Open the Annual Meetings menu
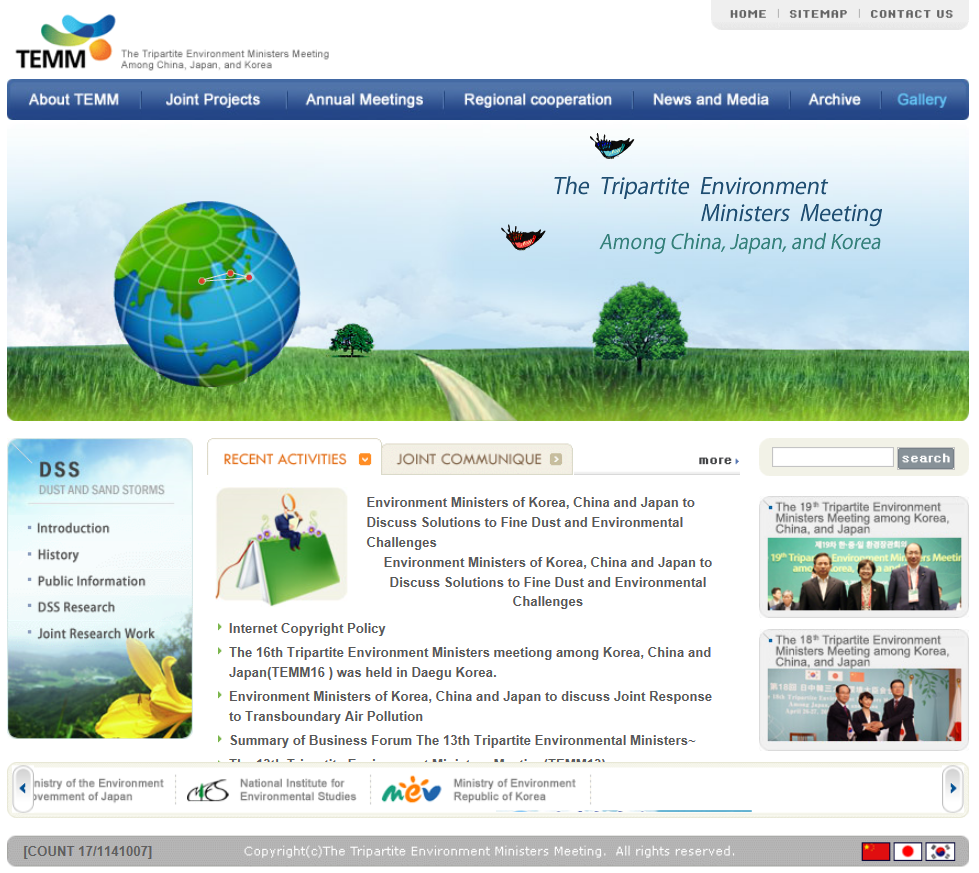The image size is (979, 873). tap(364, 100)
